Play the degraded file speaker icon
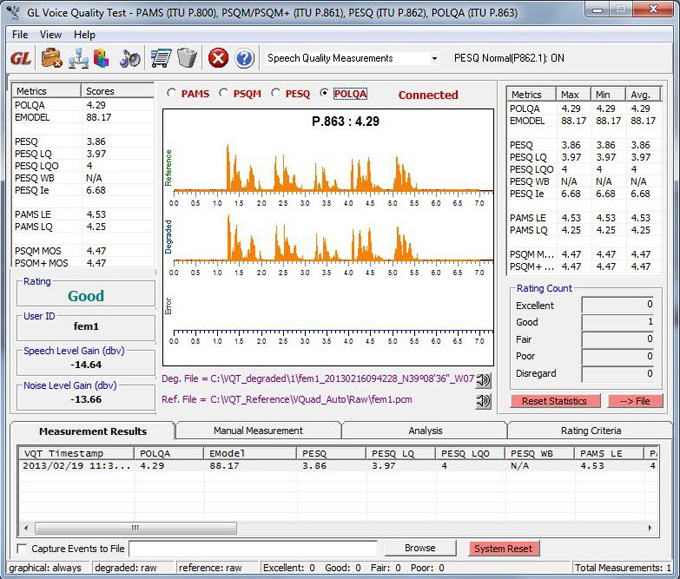Viewport: 680px width, 579px height. click(483, 380)
